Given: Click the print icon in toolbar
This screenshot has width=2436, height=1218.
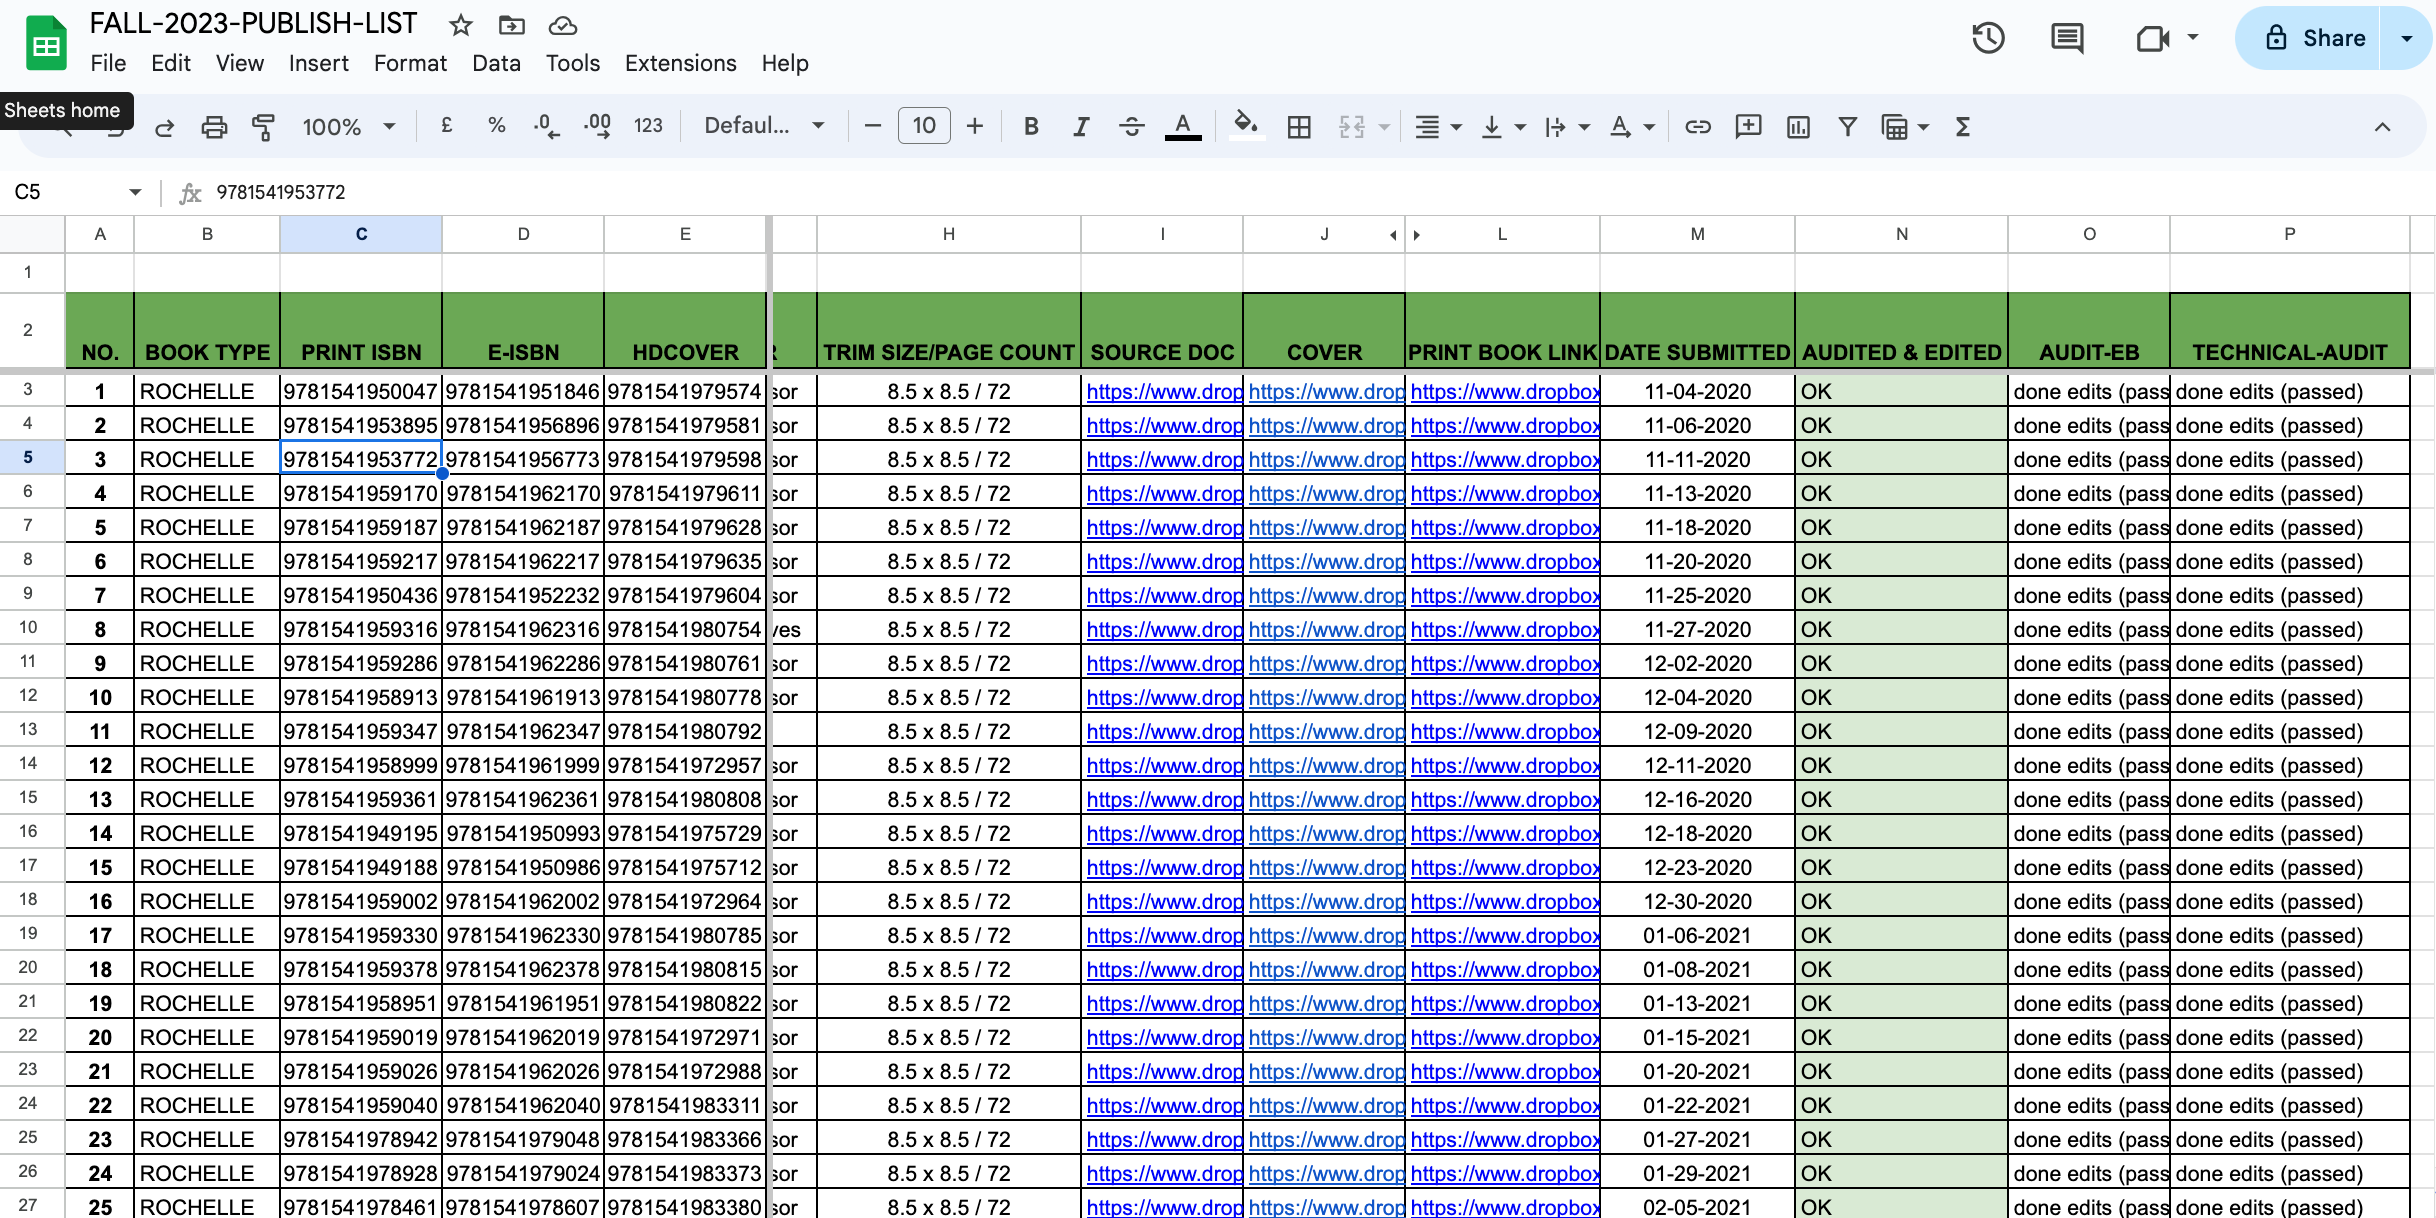Looking at the screenshot, I should coord(214,127).
